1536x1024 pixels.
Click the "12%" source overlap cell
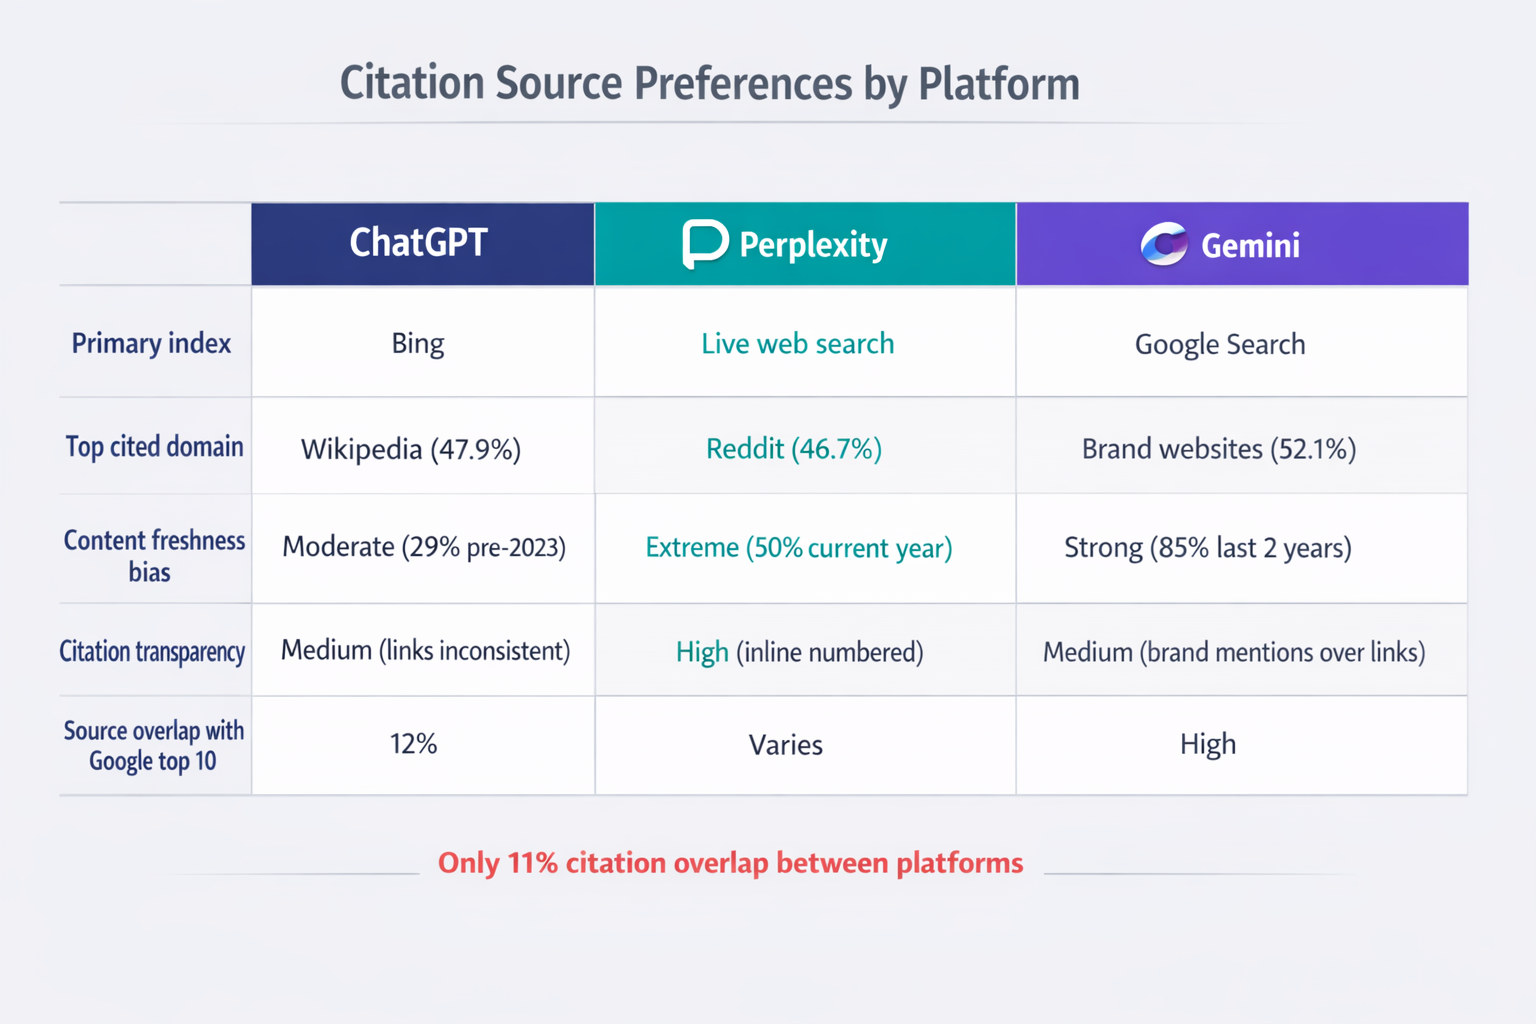[414, 744]
